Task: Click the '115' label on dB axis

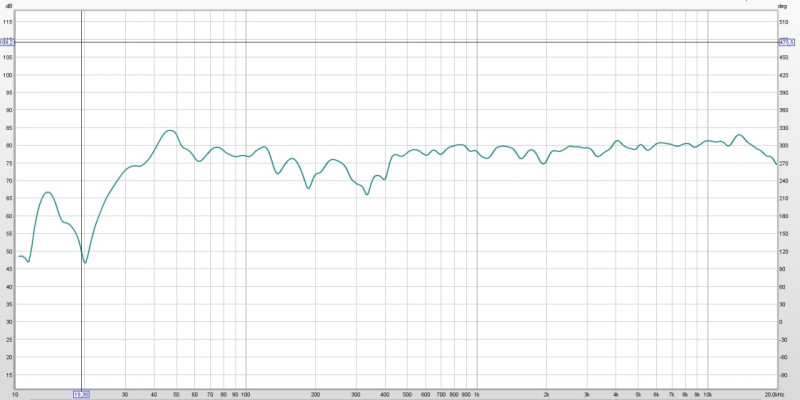Action: coord(7,22)
